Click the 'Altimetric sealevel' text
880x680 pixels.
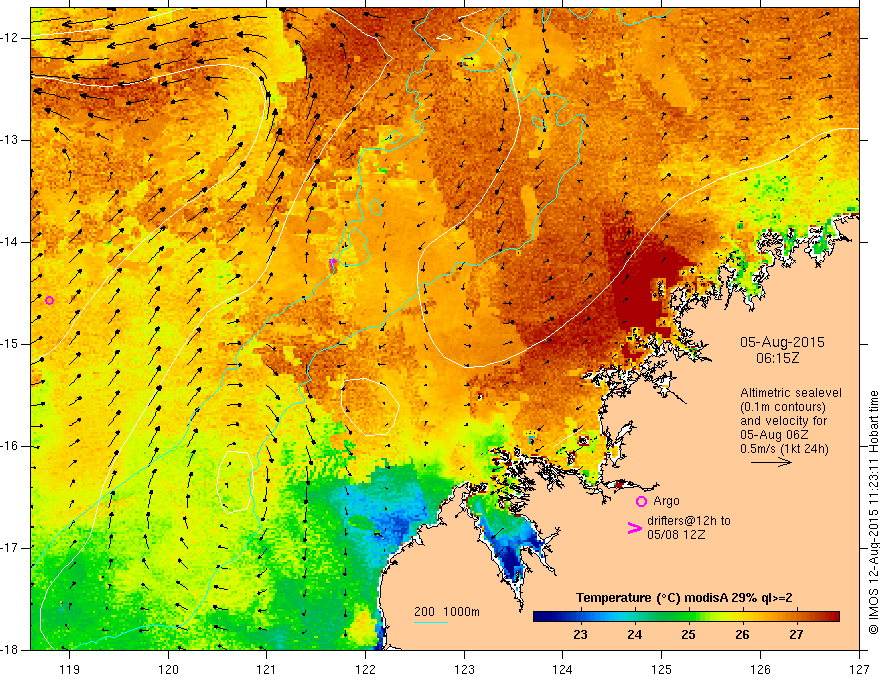[791, 393]
